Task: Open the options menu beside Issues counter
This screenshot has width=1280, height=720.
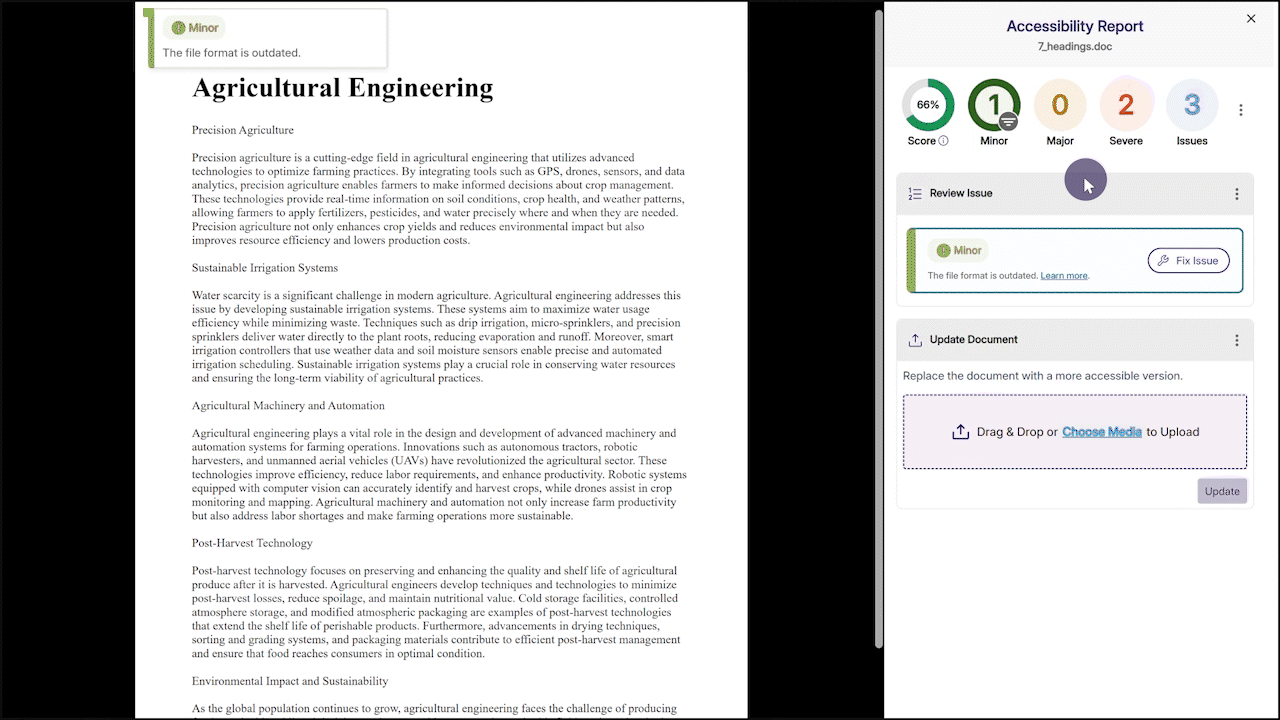Action: (x=1241, y=110)
